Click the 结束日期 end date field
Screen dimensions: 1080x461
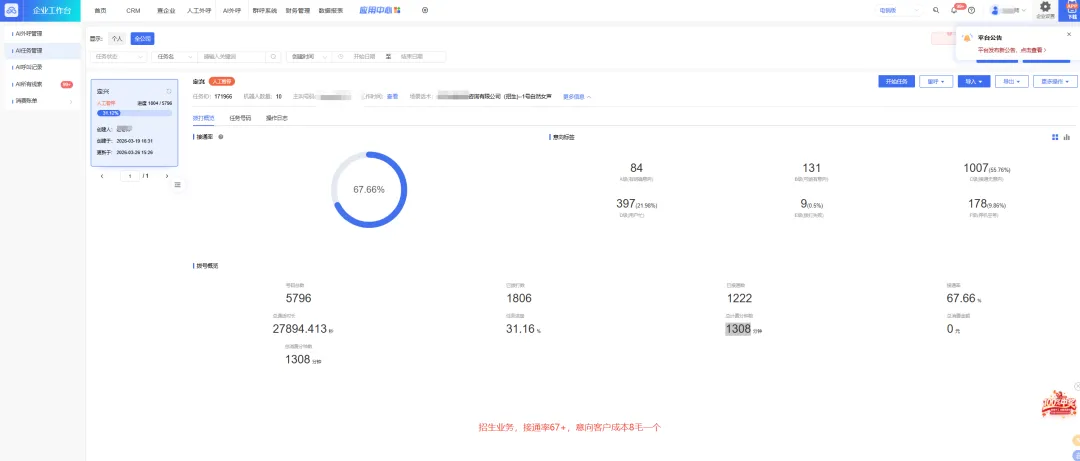click(x=411, y=57)
